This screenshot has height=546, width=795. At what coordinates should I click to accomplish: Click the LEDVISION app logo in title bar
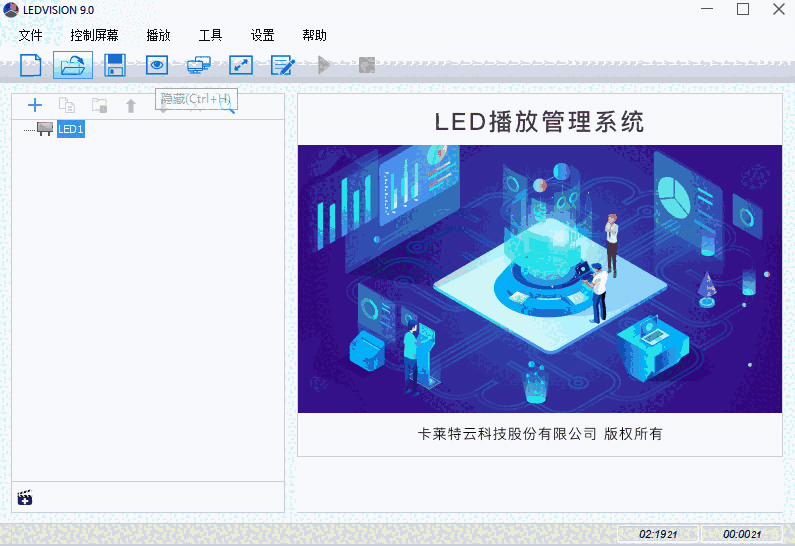[x=11, y=10]
